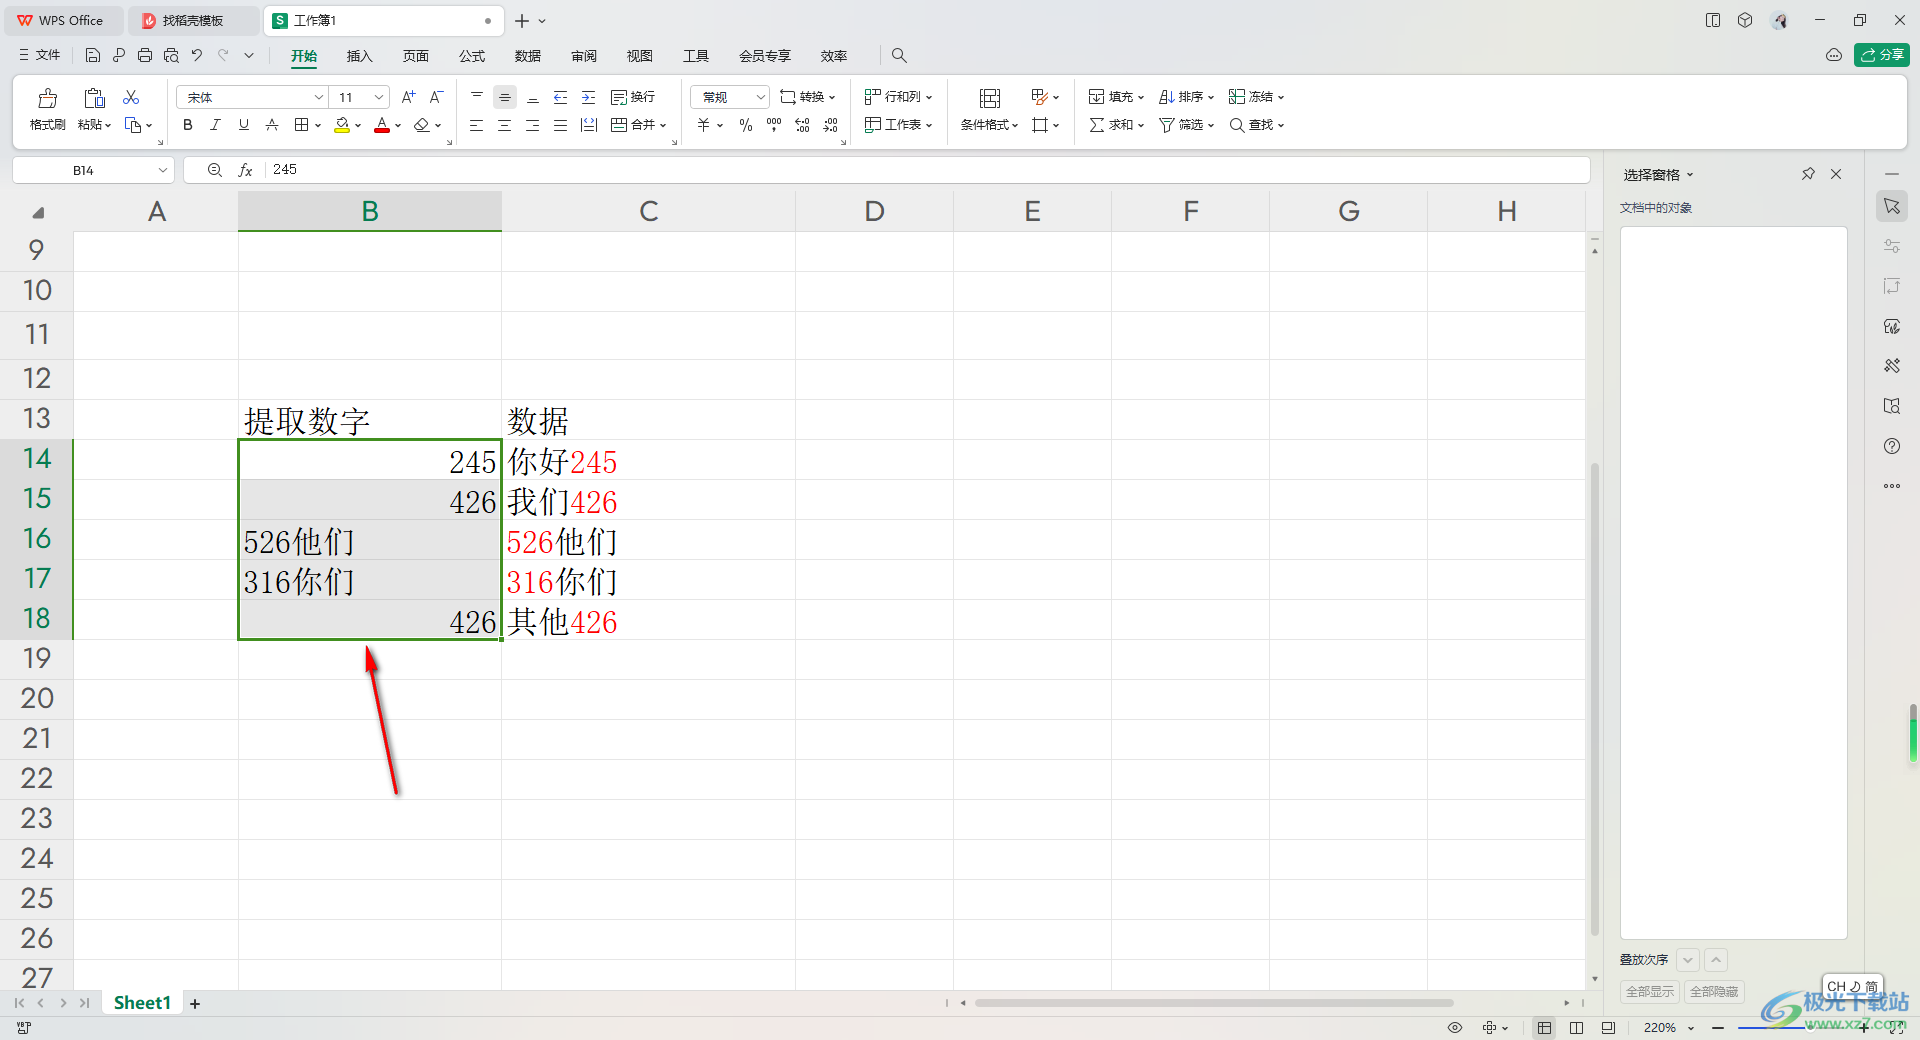Click the Share (分享) button
Screen dimensions: 1920x1040
[1881, 55]
